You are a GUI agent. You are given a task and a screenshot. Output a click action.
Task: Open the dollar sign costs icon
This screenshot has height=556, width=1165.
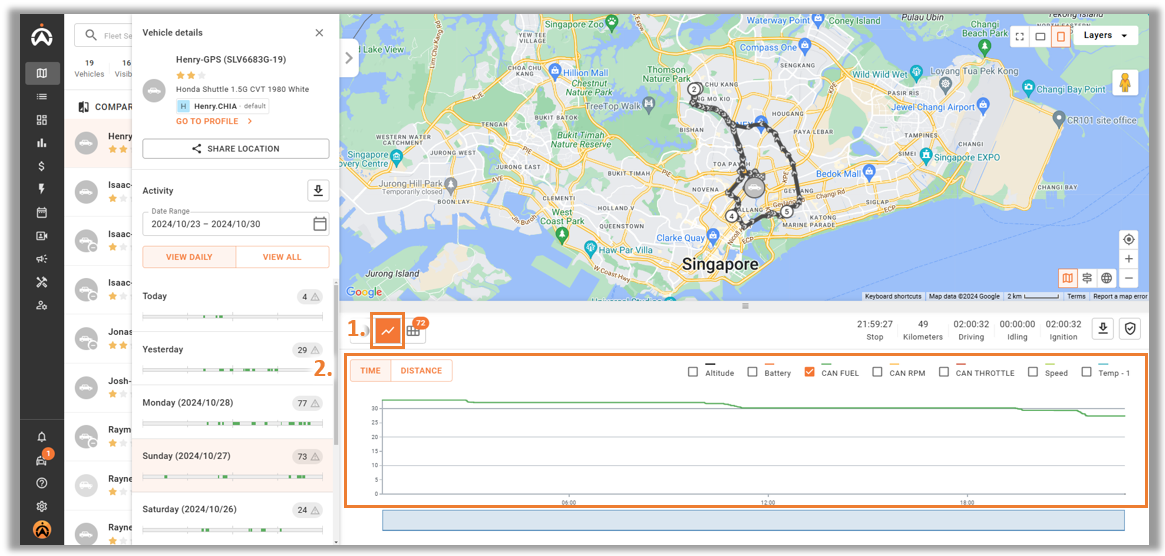pyautogui.click(x=42, y=167)
